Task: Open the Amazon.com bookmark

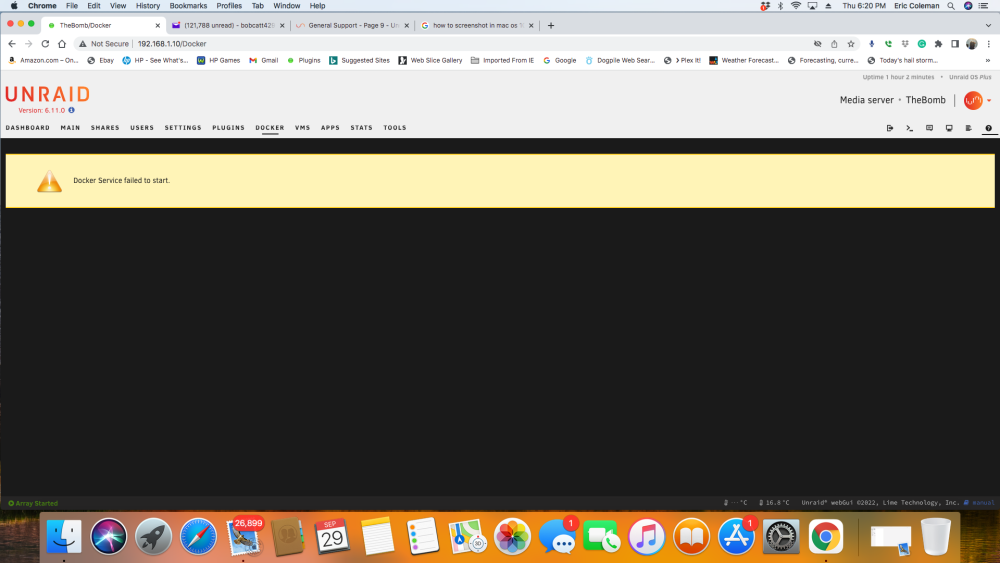Action: tap(43, 60)
